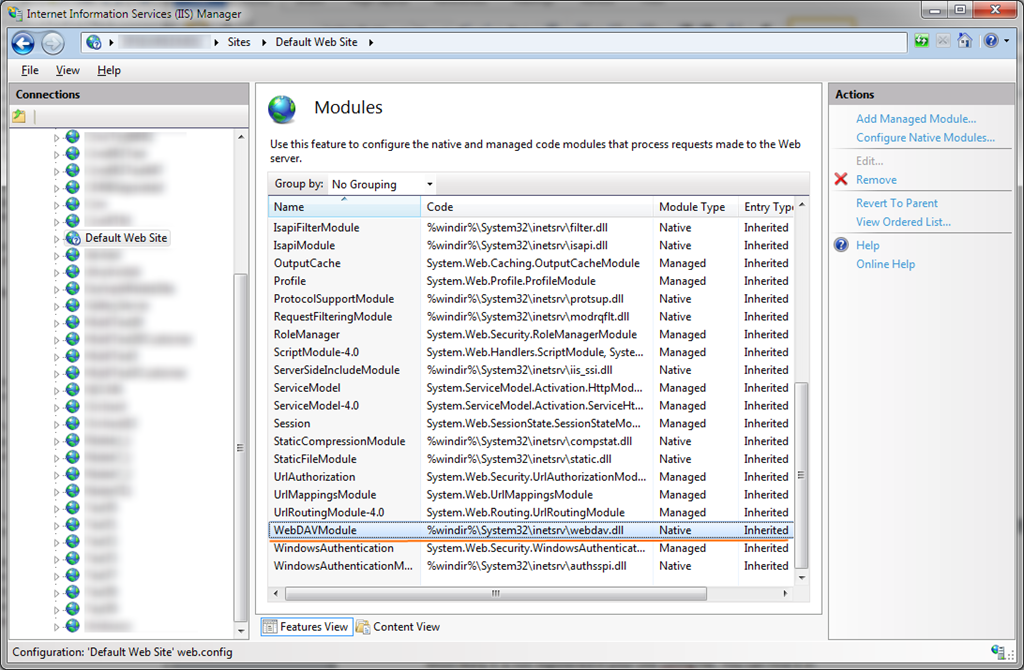Select the OutputCache module
This screenshot has height=670, width=1024.
[x=532, y=263]
